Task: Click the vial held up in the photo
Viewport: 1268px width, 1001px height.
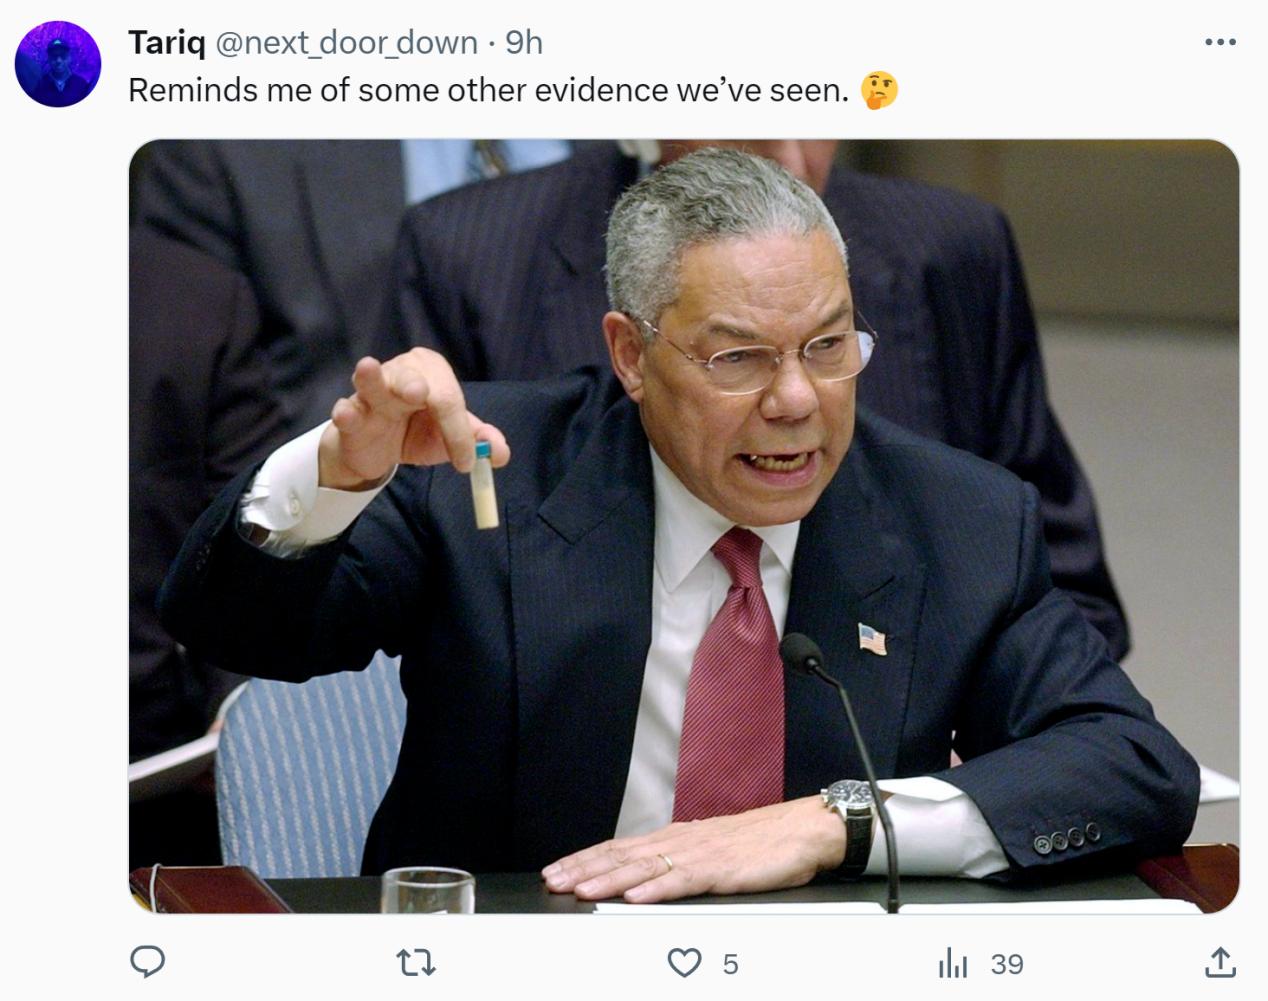Action: [x=485, y=485]
